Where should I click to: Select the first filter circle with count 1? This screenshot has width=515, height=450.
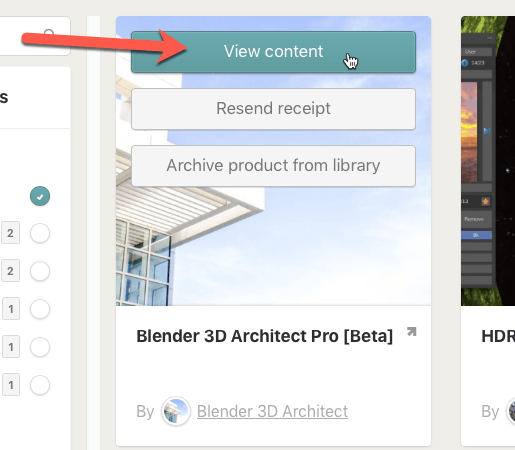pyautogui.click(x=40, y=309)
